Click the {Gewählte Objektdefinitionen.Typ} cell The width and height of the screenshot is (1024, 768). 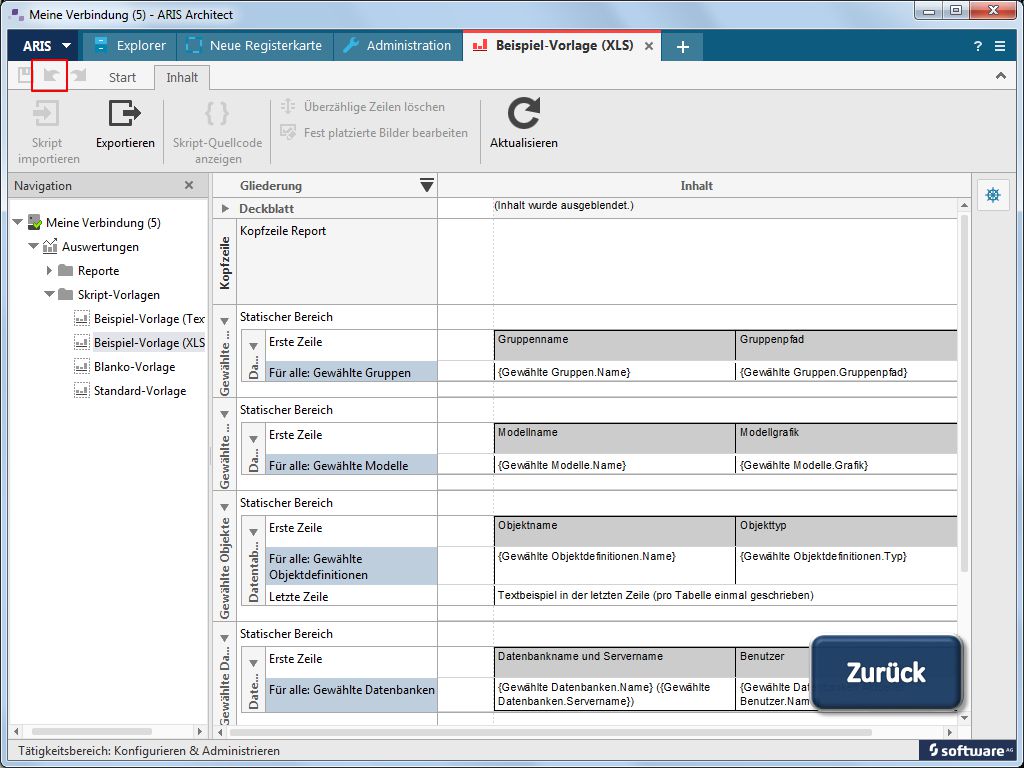(846, 566)
